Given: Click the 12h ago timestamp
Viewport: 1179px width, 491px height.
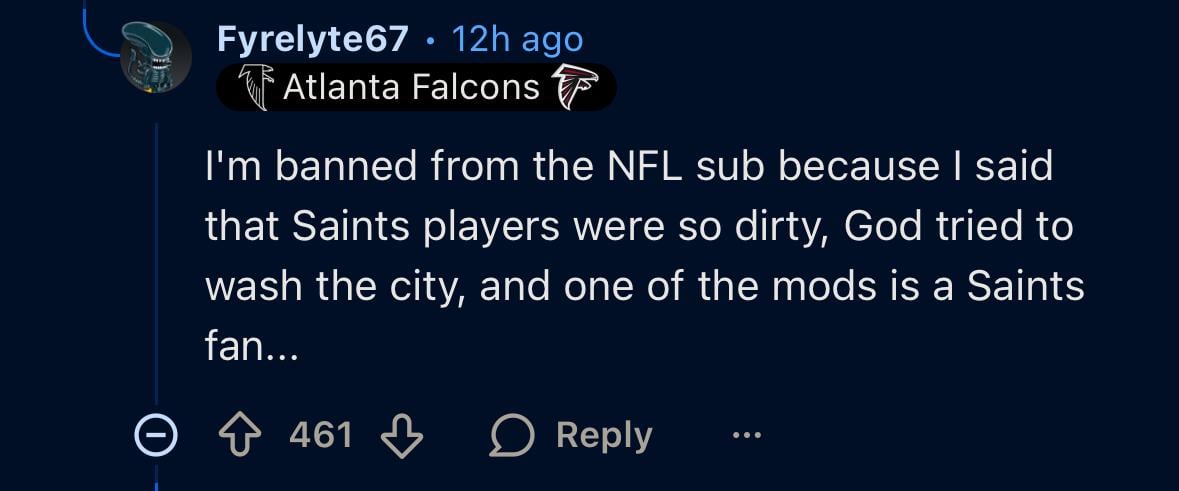Looking at the screenshot, I should coord(517,40).
